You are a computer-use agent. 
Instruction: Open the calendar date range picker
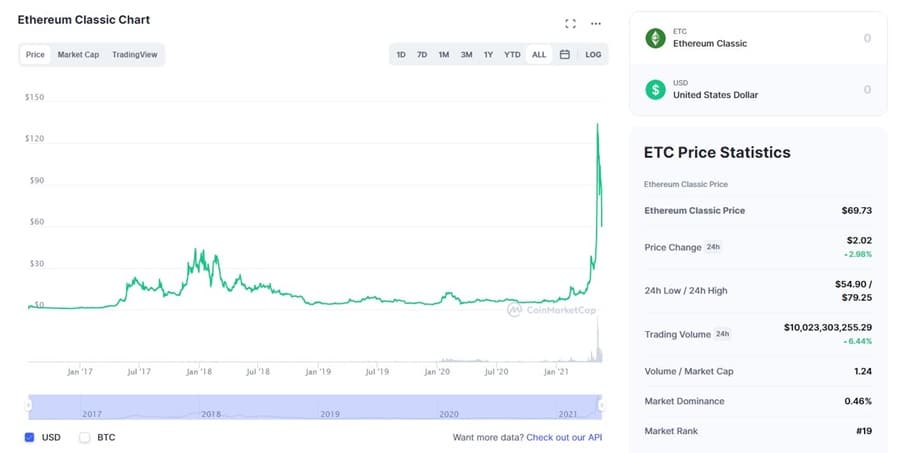tap(564, 54)
